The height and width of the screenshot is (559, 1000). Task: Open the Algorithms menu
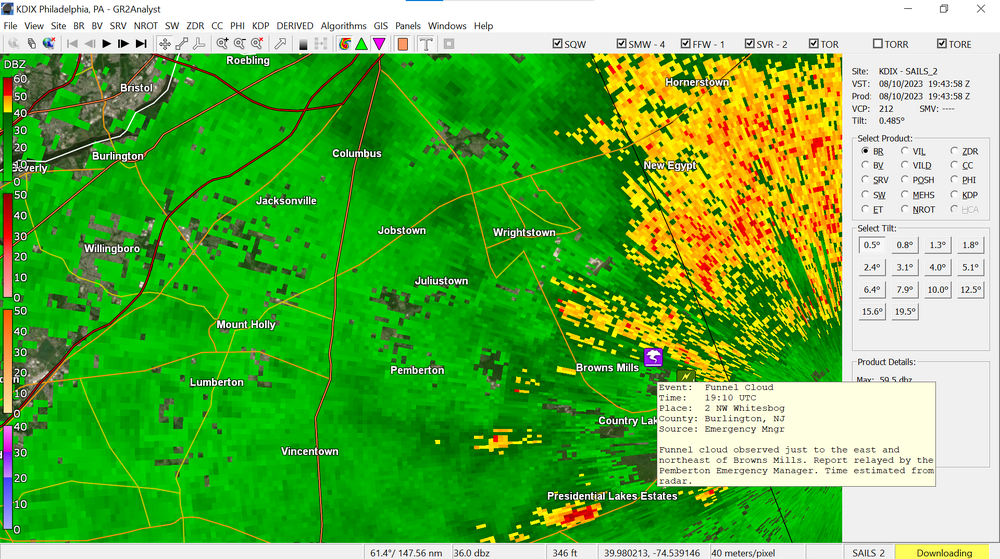pos(343,25)
